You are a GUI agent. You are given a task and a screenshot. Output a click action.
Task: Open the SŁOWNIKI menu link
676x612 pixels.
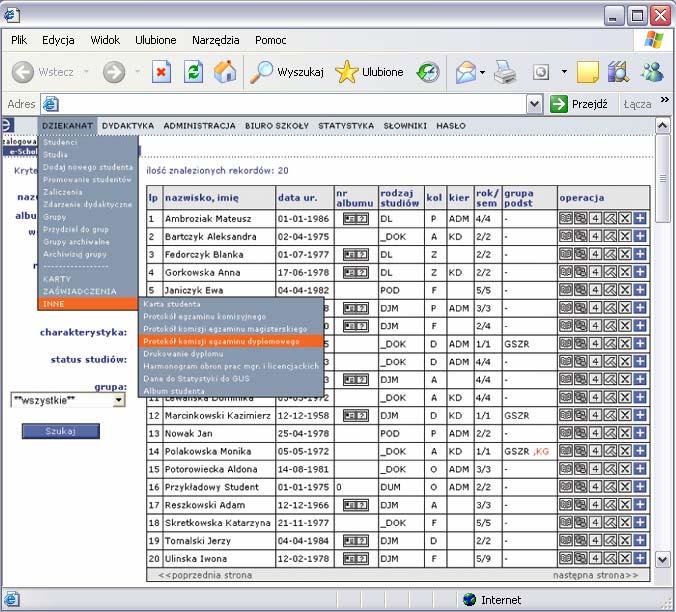(405, 126)
